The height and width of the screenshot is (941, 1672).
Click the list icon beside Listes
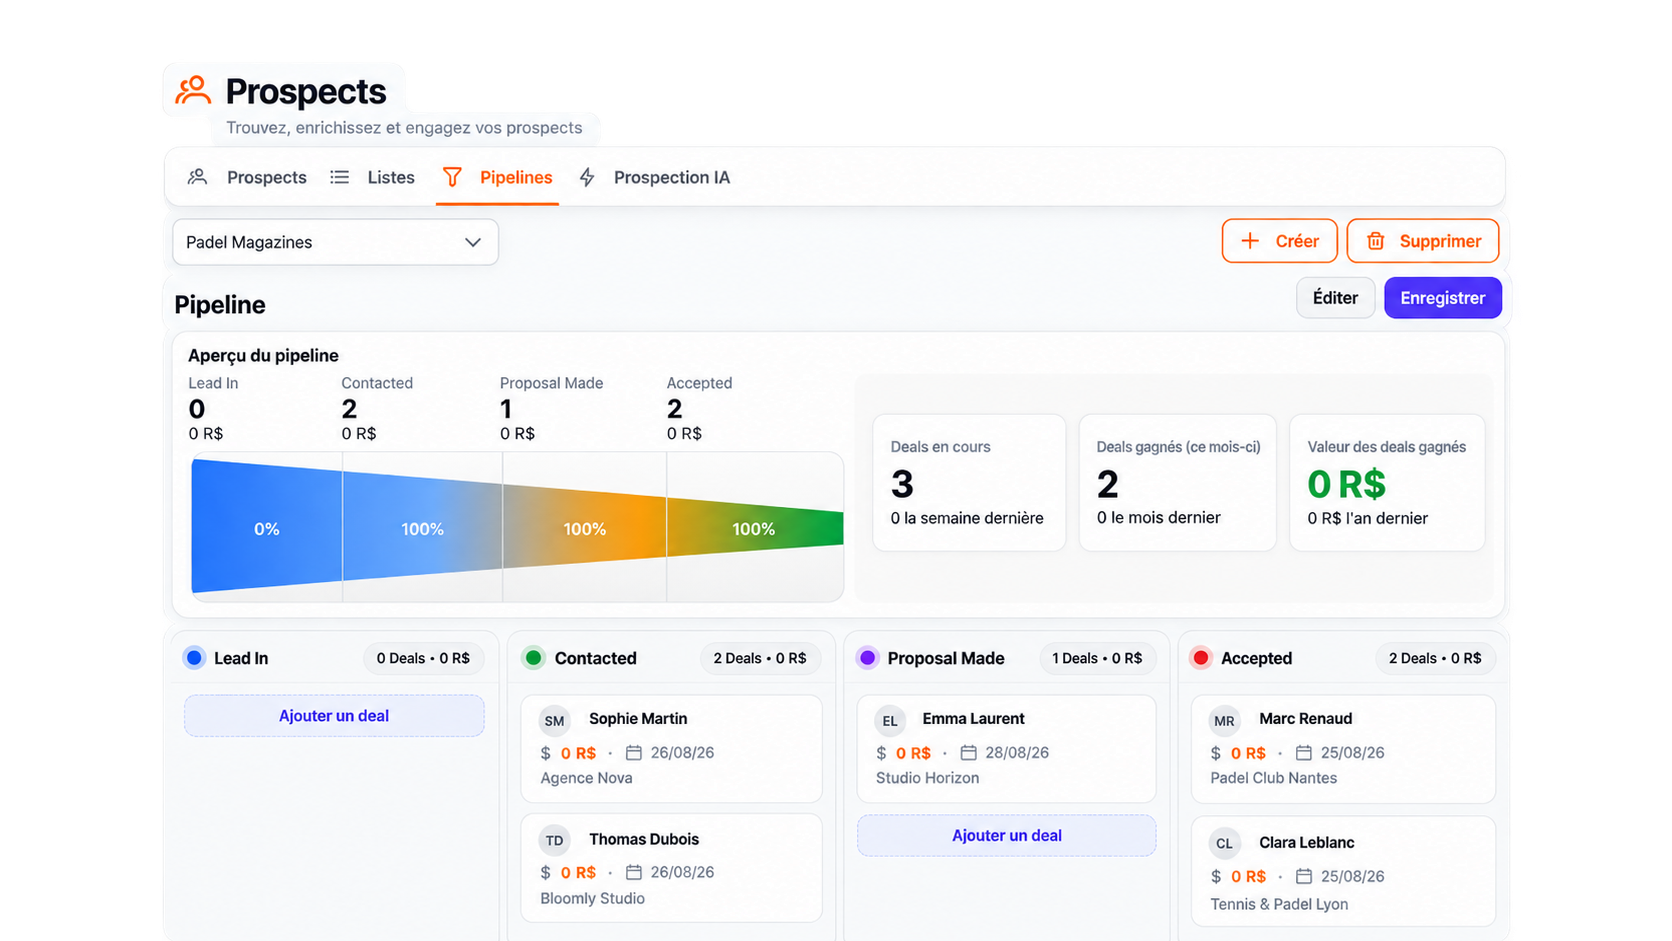(x=340, y=177)
